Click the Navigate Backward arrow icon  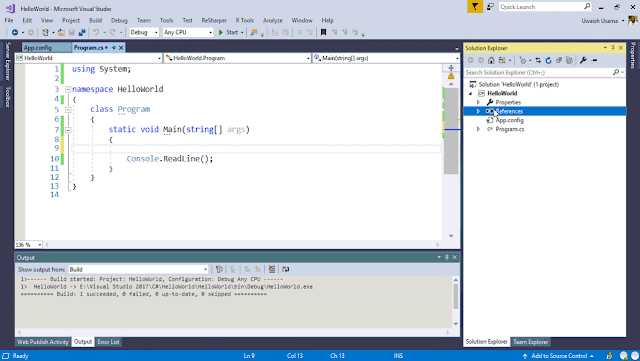pos(15,32)
